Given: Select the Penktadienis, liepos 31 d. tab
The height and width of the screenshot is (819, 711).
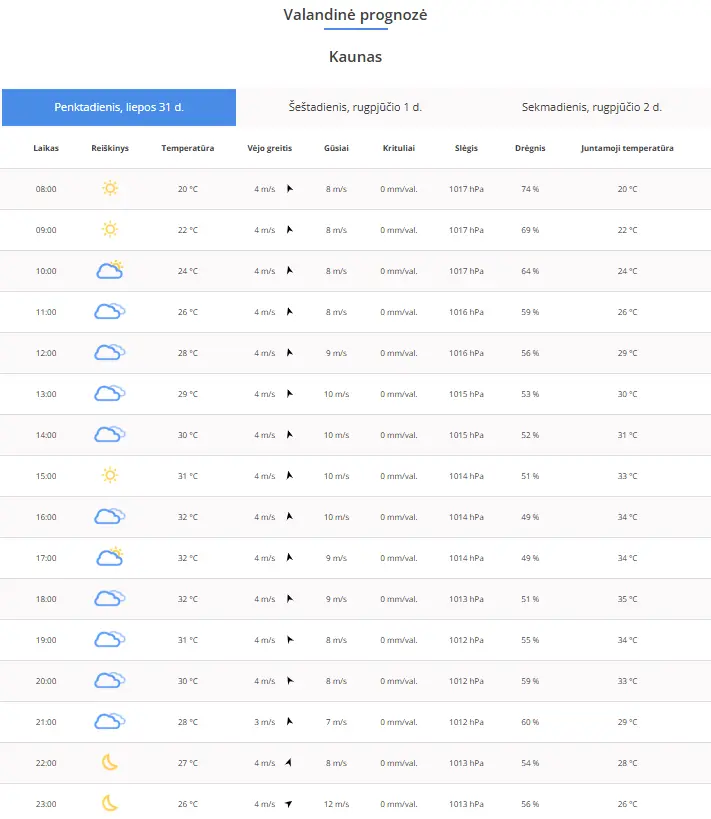Looking at the screenshot, I should [x=119, y=107].
